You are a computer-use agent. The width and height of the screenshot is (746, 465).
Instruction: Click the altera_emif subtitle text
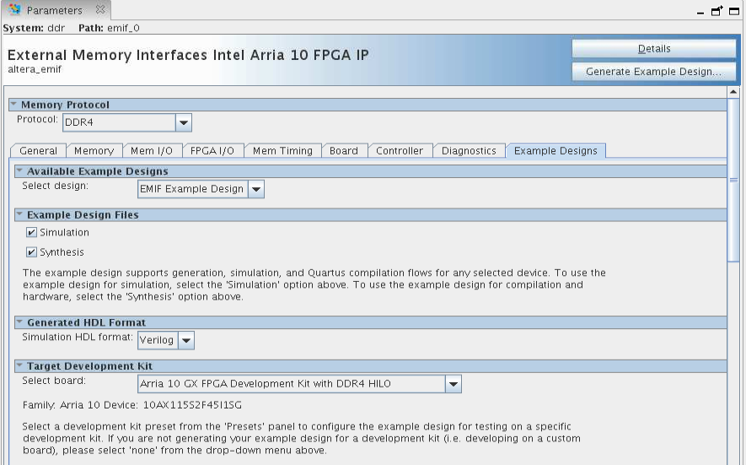[34, 69]
